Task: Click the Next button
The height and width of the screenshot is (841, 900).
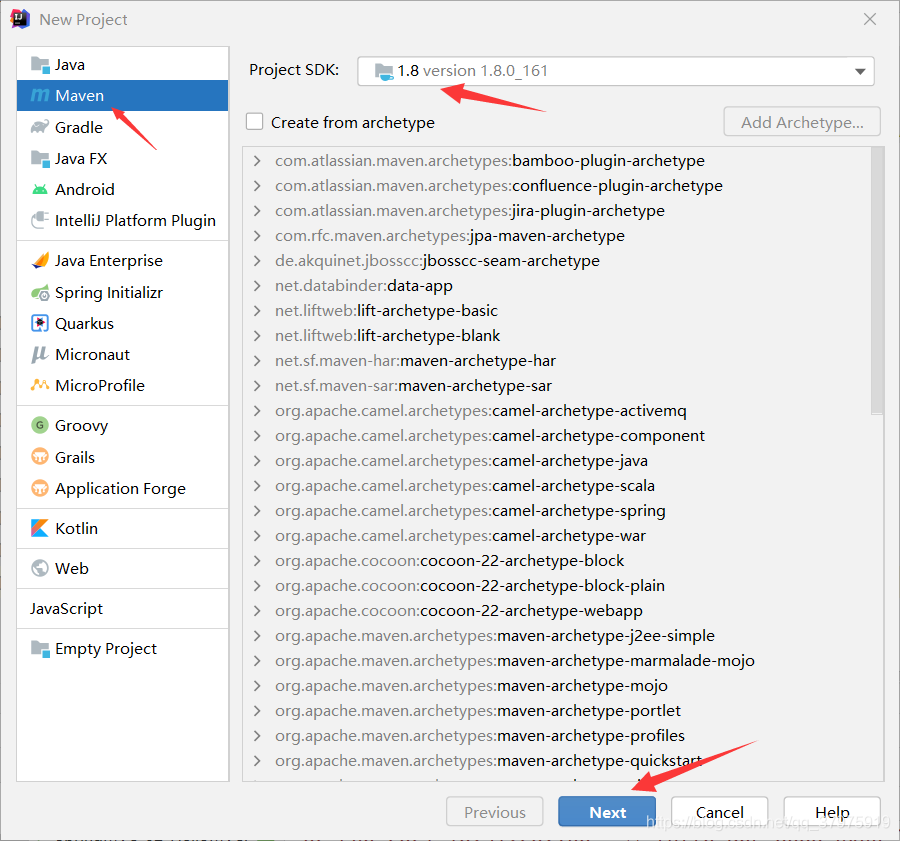Action: tap(607, 812)
